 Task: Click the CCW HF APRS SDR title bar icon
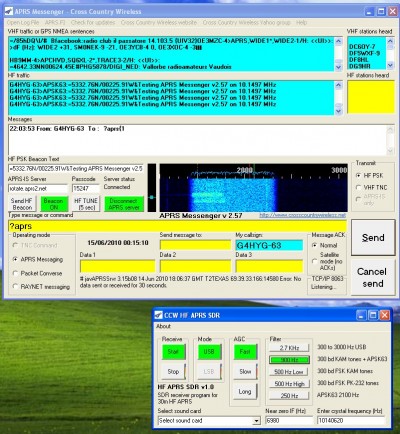coord(159,315)
